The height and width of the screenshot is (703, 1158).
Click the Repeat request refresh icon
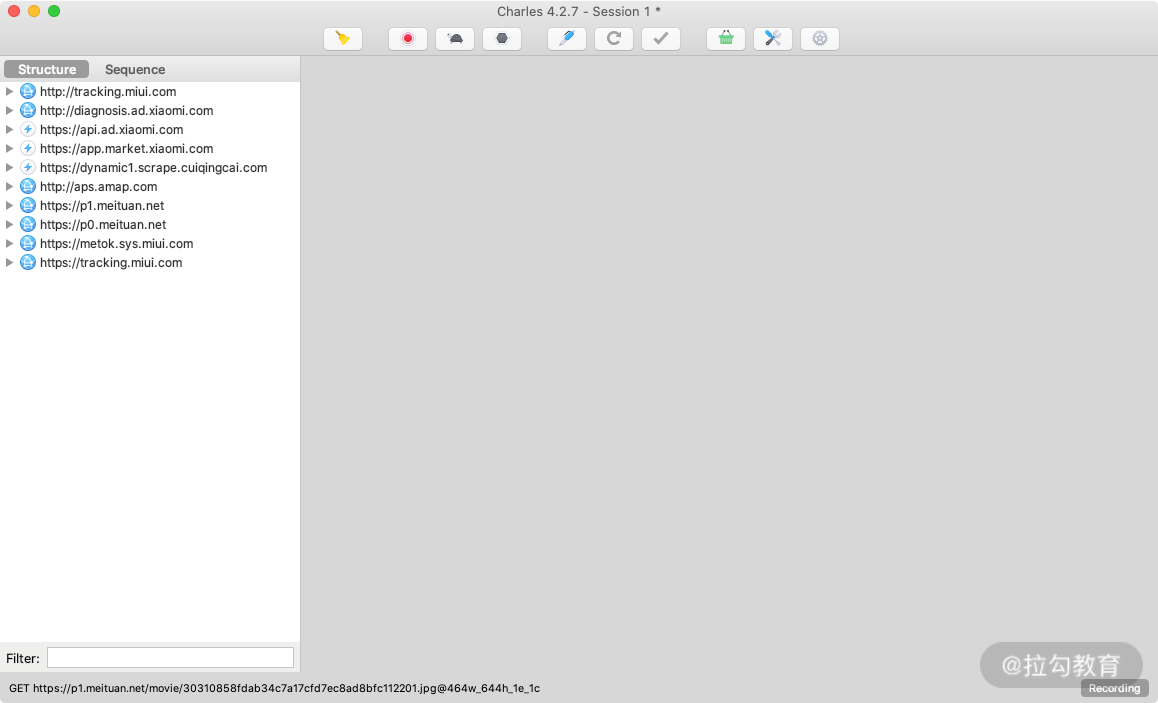pyautogui.click(x=614, y=38)
